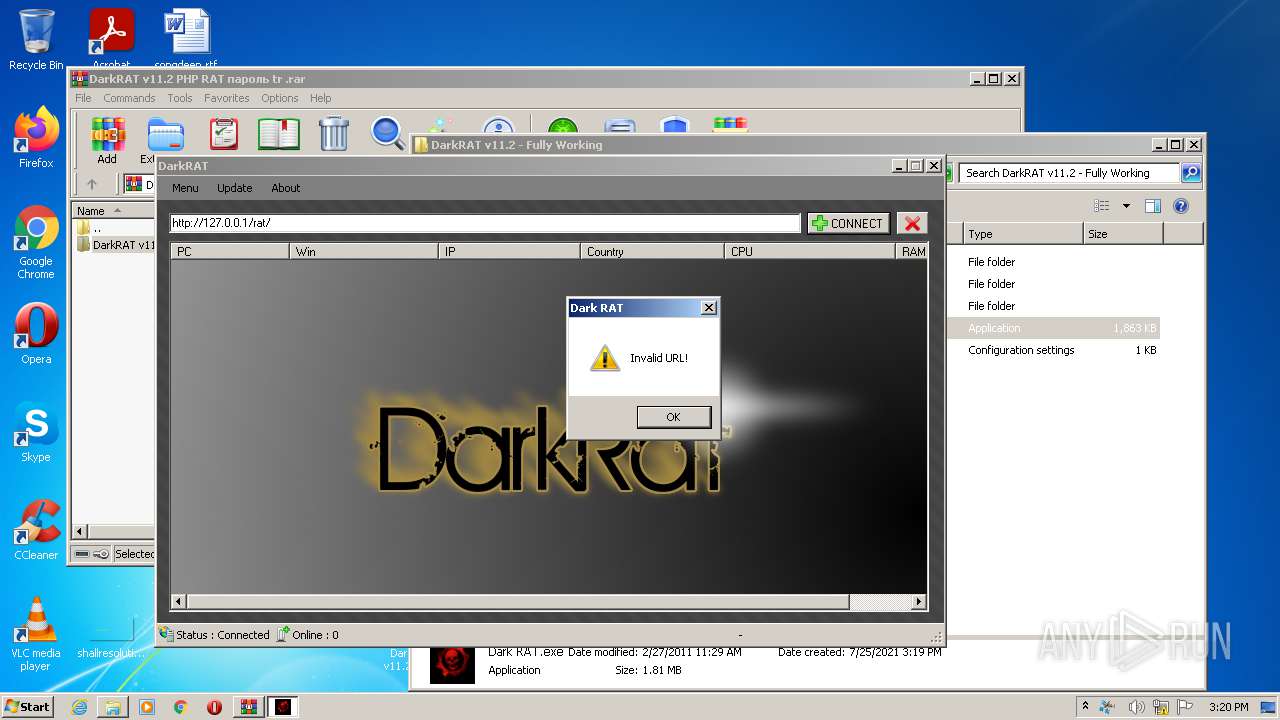This screenshot has width=1280, height=720.
Task: Show hidden system tray icons arrow
Action: tap(1085, 707)
